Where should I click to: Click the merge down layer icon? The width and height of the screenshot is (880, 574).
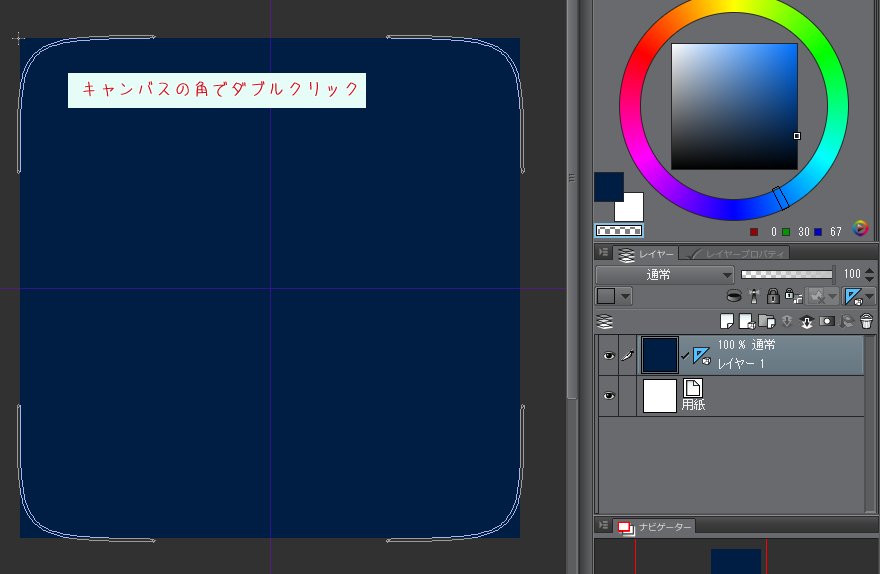807,321
